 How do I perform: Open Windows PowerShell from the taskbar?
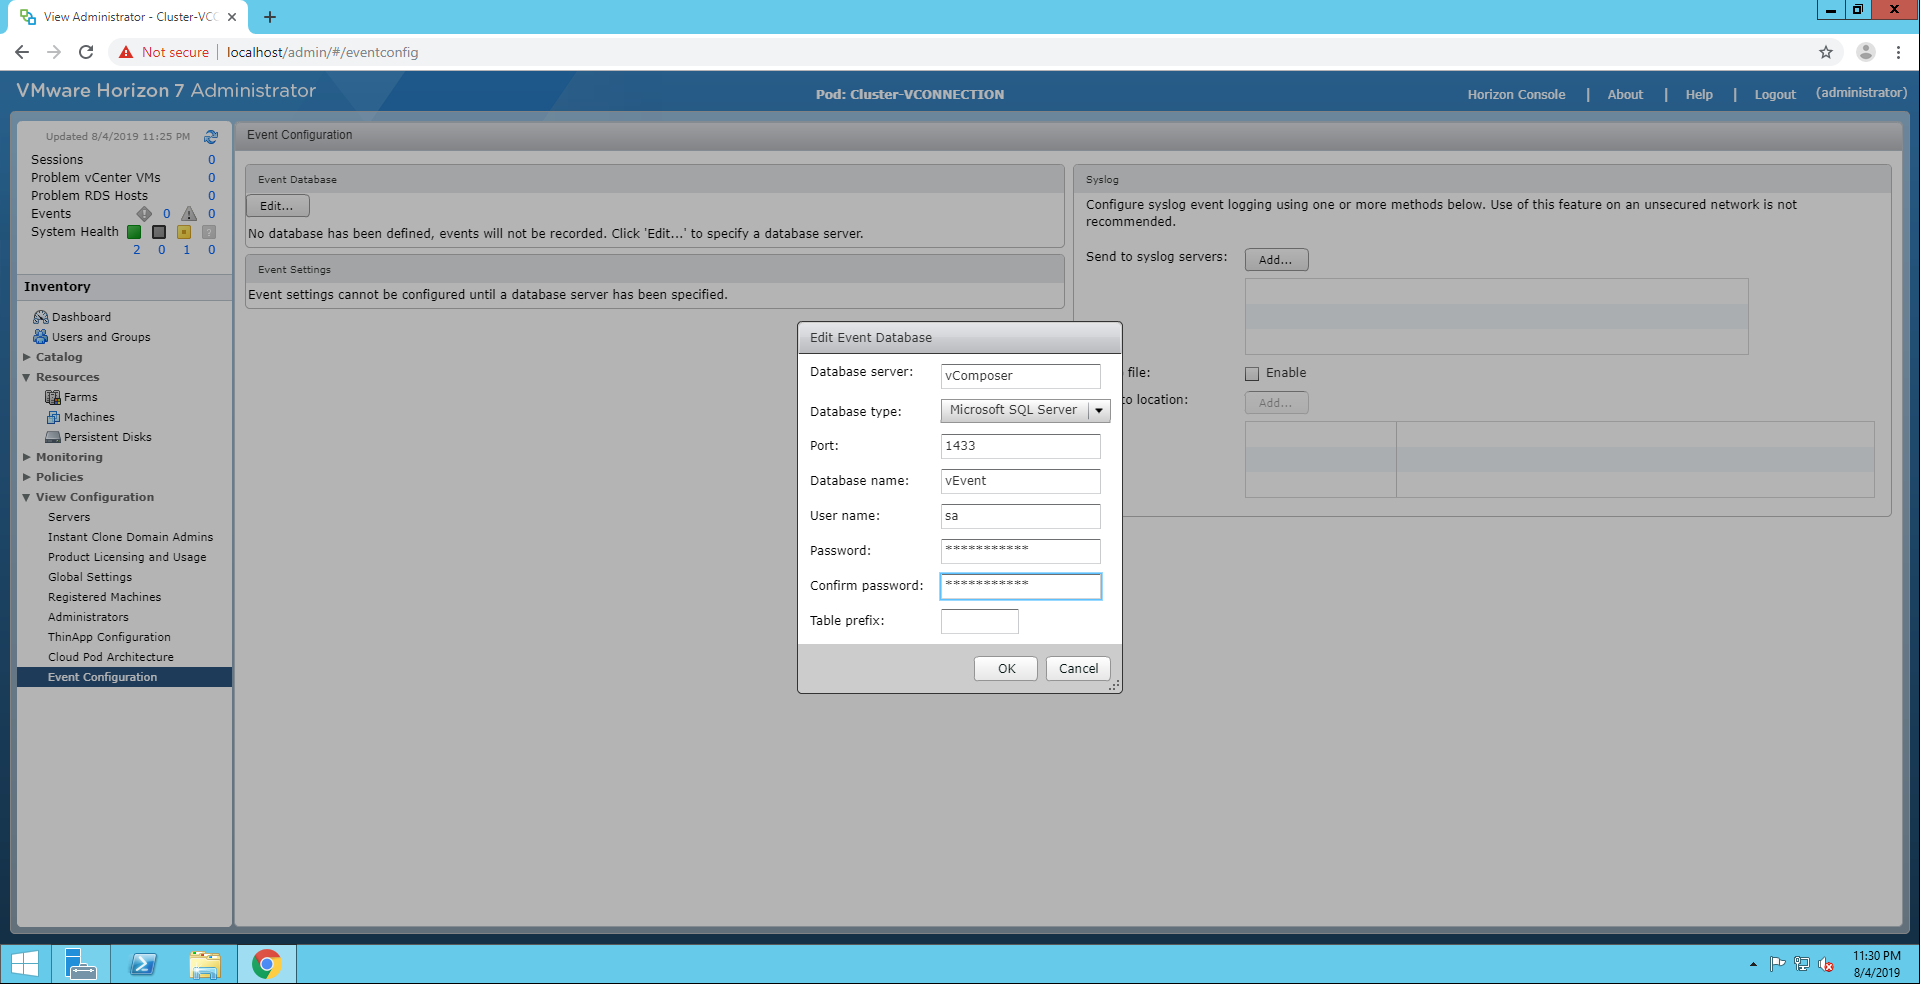click(143, 964)
